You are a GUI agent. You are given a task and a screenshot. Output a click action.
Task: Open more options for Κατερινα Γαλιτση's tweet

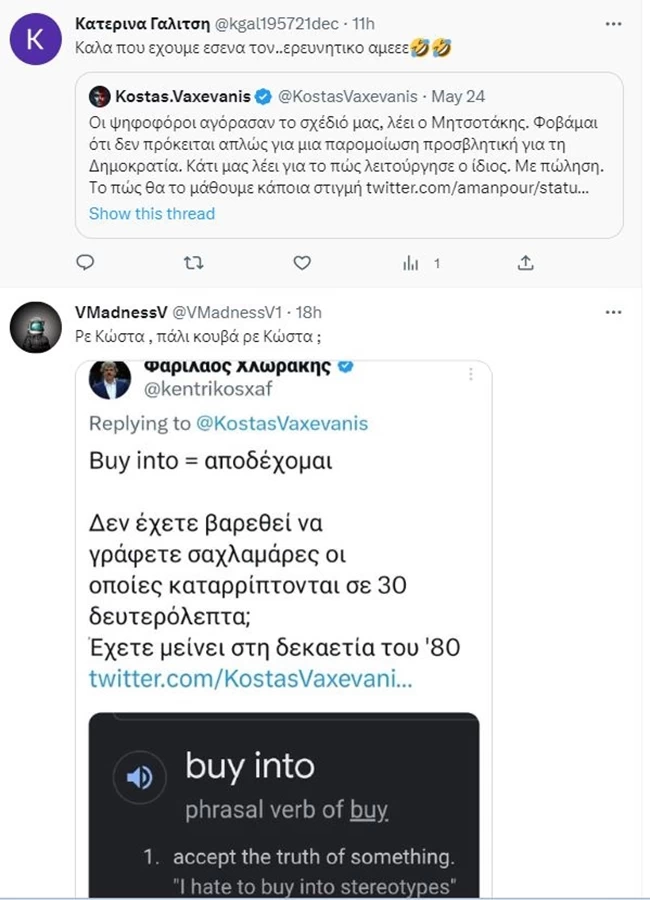pyautogui.click(x=613, y=22)
